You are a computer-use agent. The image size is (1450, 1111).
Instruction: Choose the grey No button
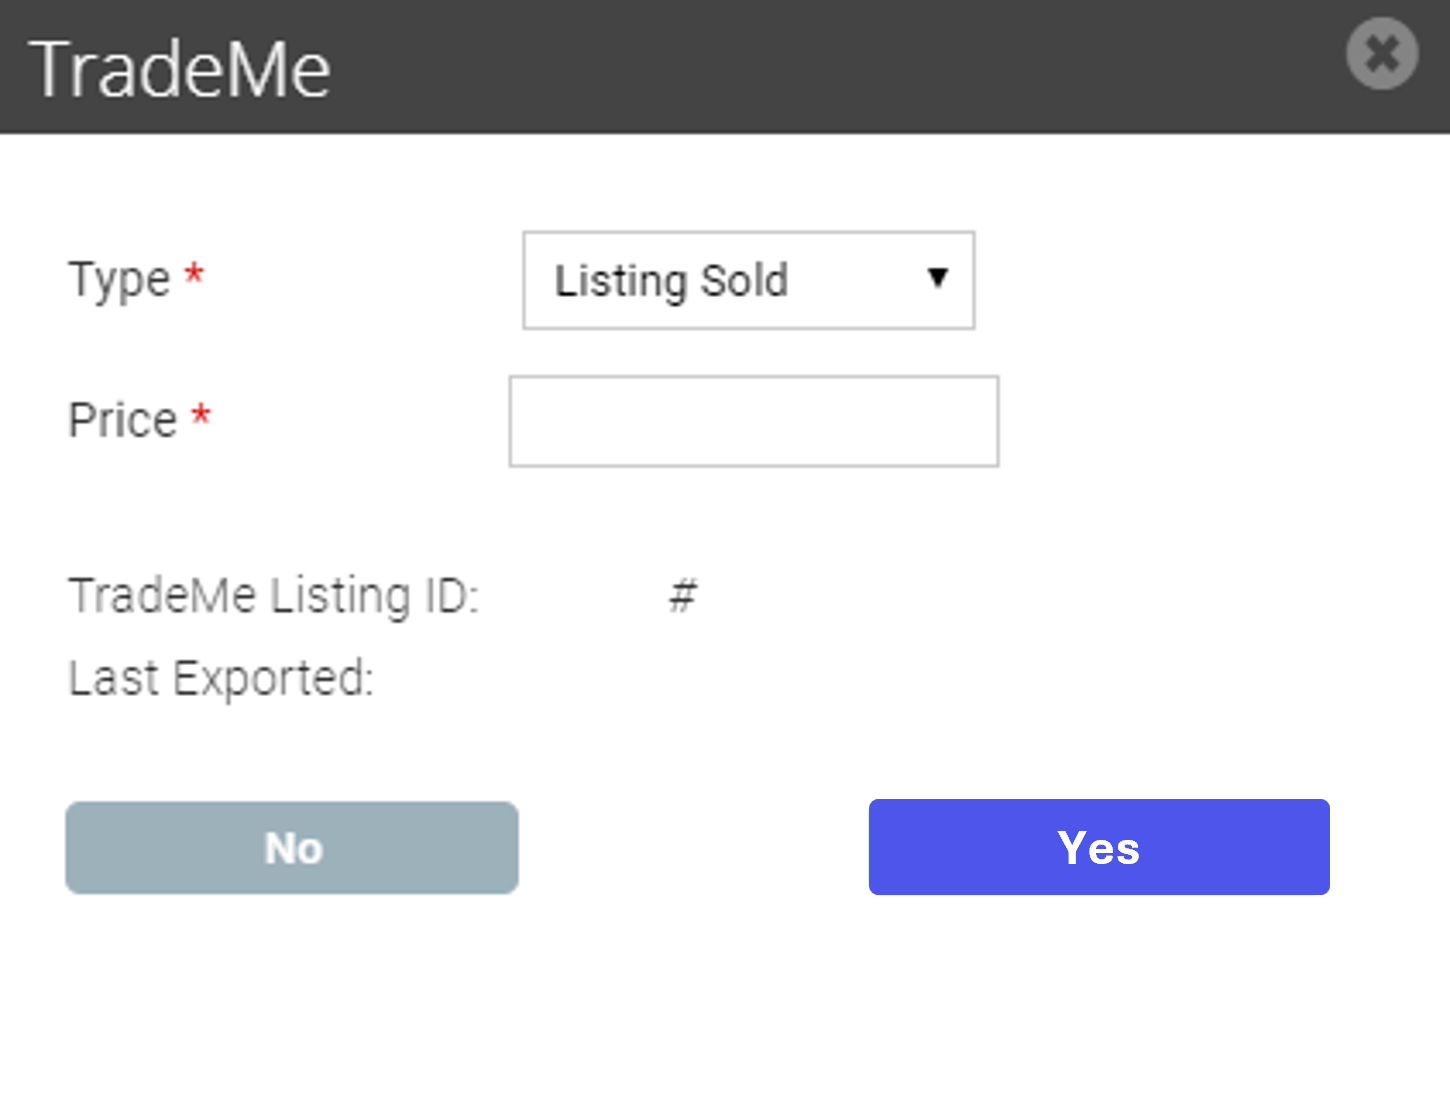click(x=292, y=848)
